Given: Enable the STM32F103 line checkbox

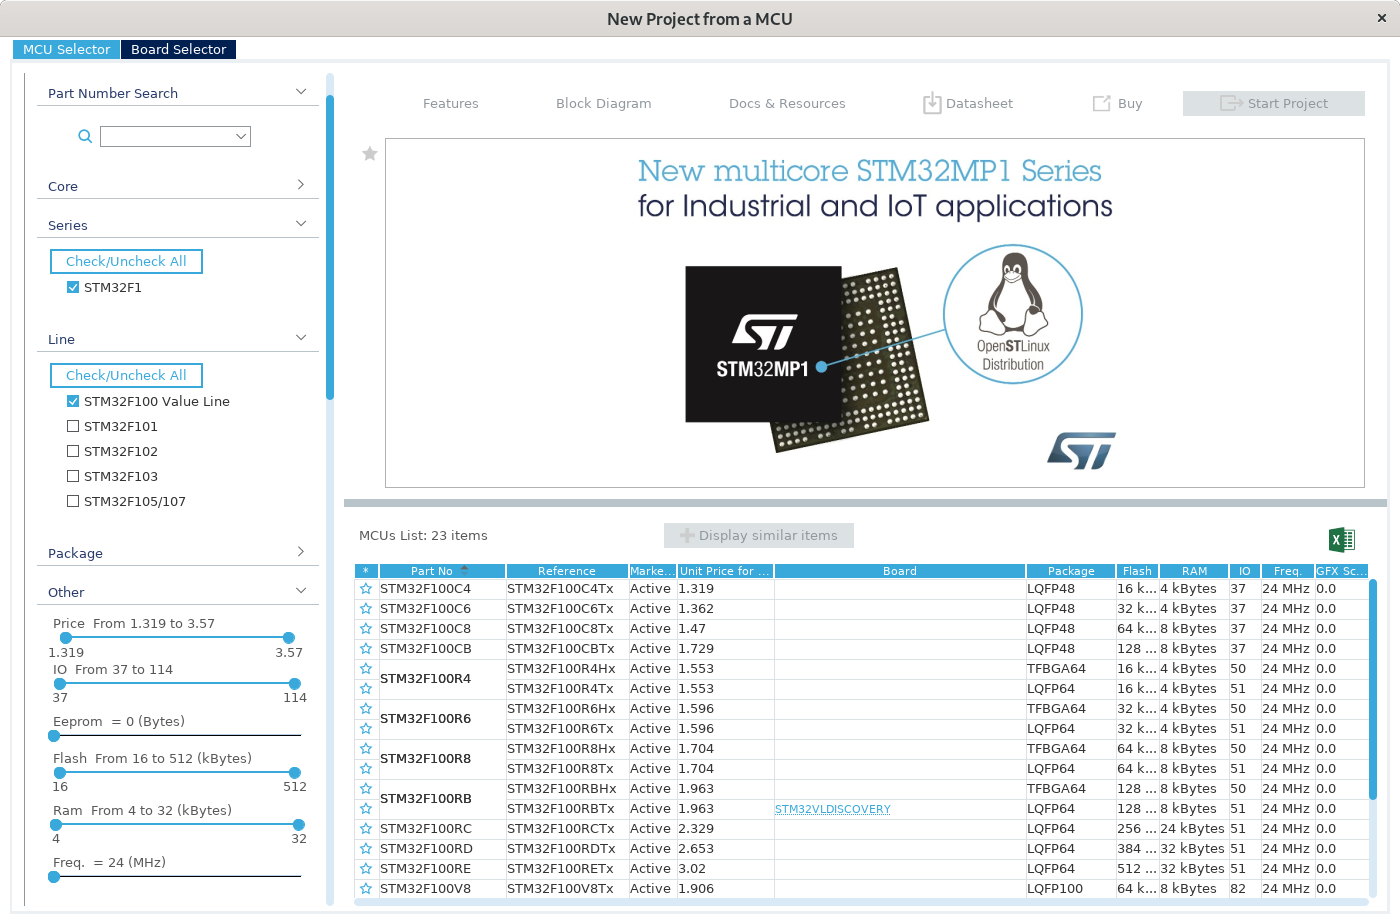Looking at the screenshot, I should [73, 476].
